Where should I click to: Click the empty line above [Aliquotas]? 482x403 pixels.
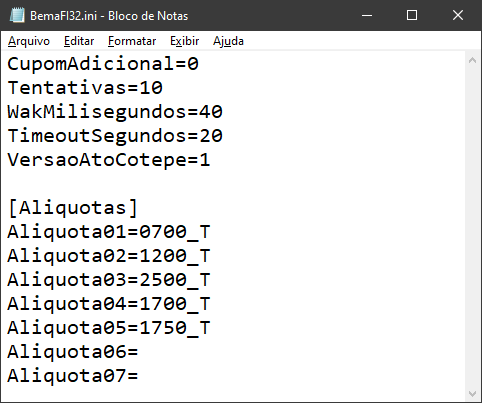pyautogui.click(x=233, y=184)
